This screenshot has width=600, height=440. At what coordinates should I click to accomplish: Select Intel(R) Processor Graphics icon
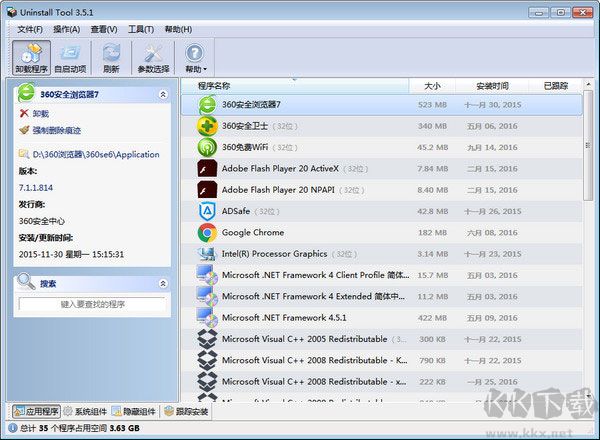[207, 254]
